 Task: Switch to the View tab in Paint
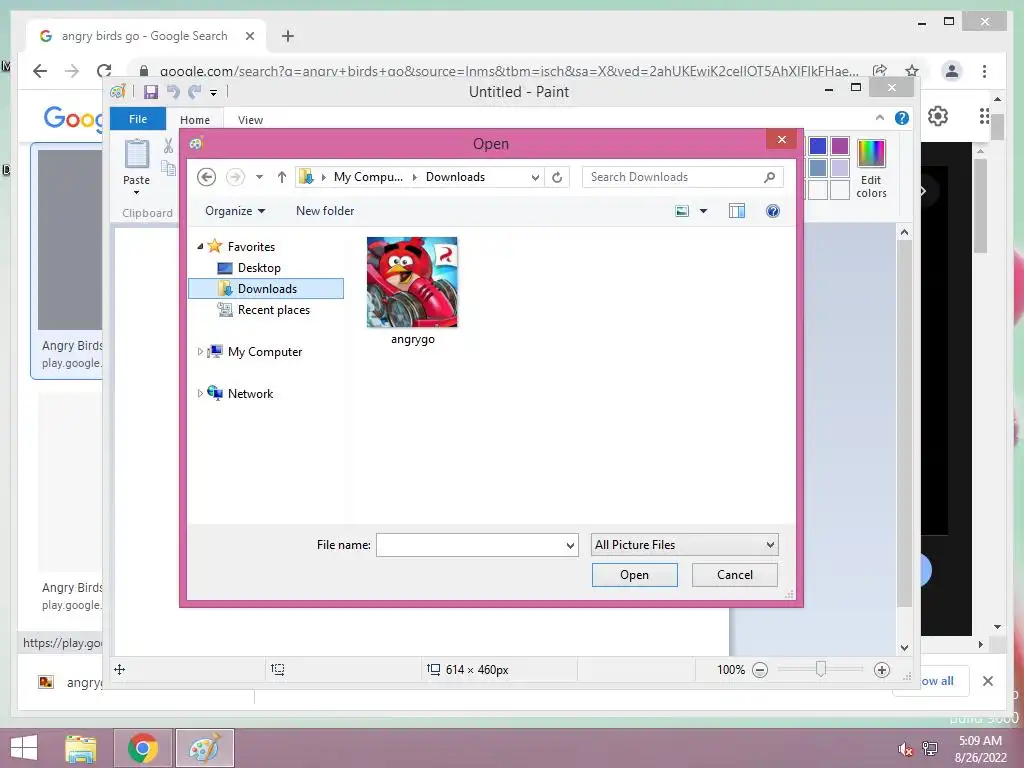click(x=250, y=120)
